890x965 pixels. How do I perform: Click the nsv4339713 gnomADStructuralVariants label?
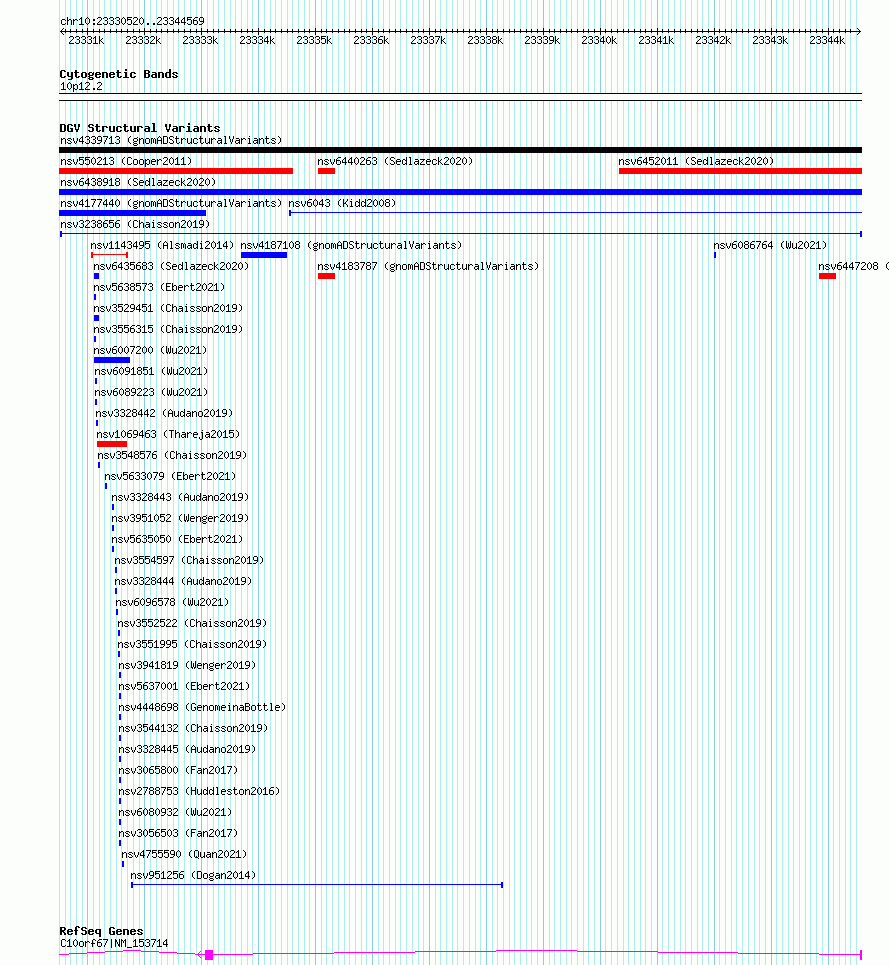pos(171,140)
